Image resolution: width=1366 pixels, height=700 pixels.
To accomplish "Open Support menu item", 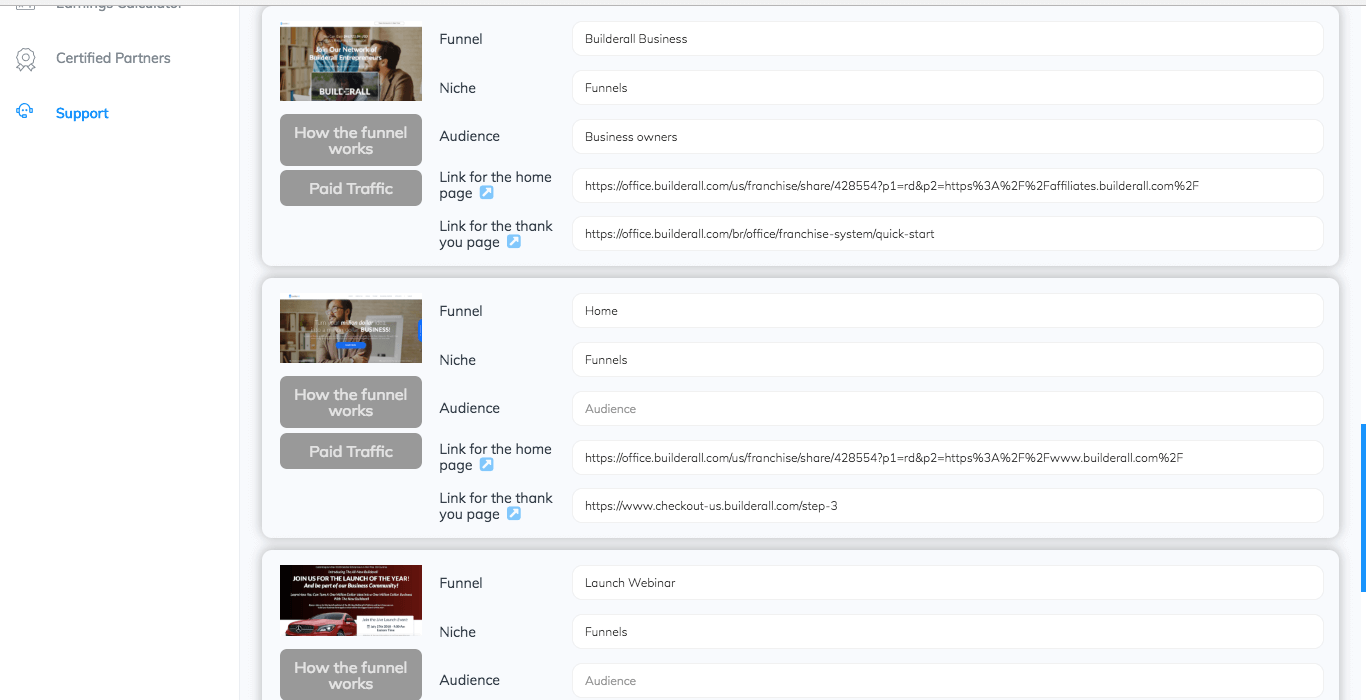I will (x=82, y=113).
